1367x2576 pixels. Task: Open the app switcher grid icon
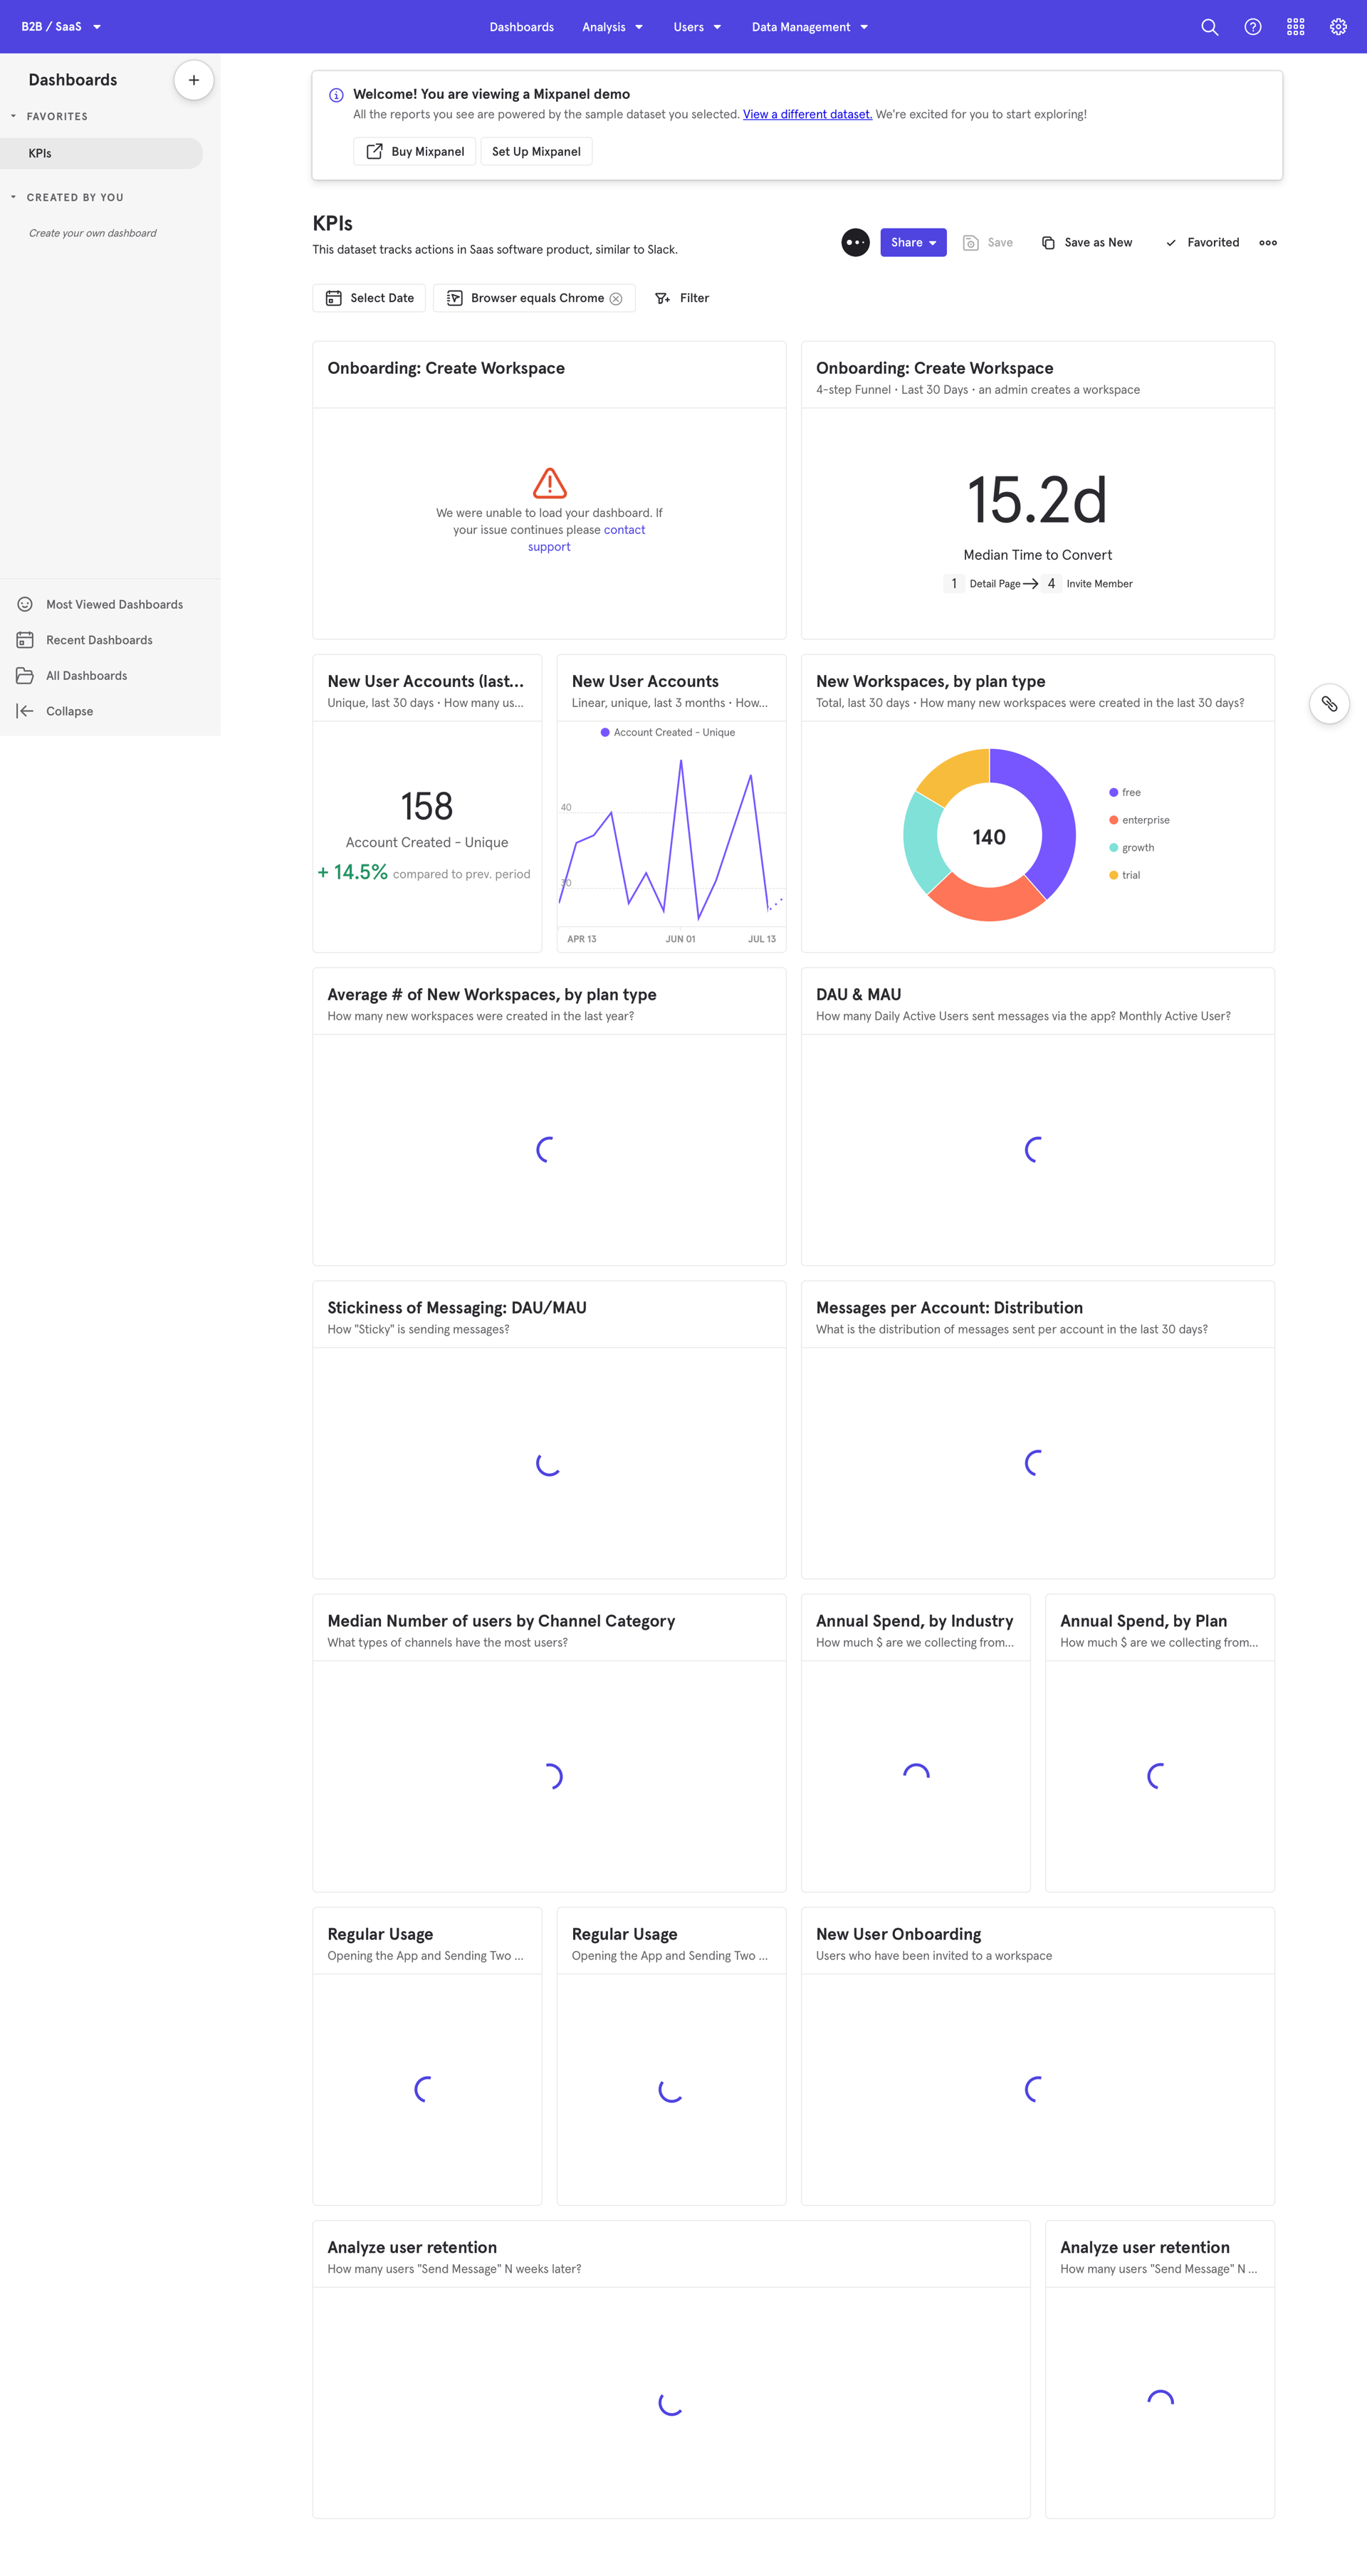[1295, 26]
